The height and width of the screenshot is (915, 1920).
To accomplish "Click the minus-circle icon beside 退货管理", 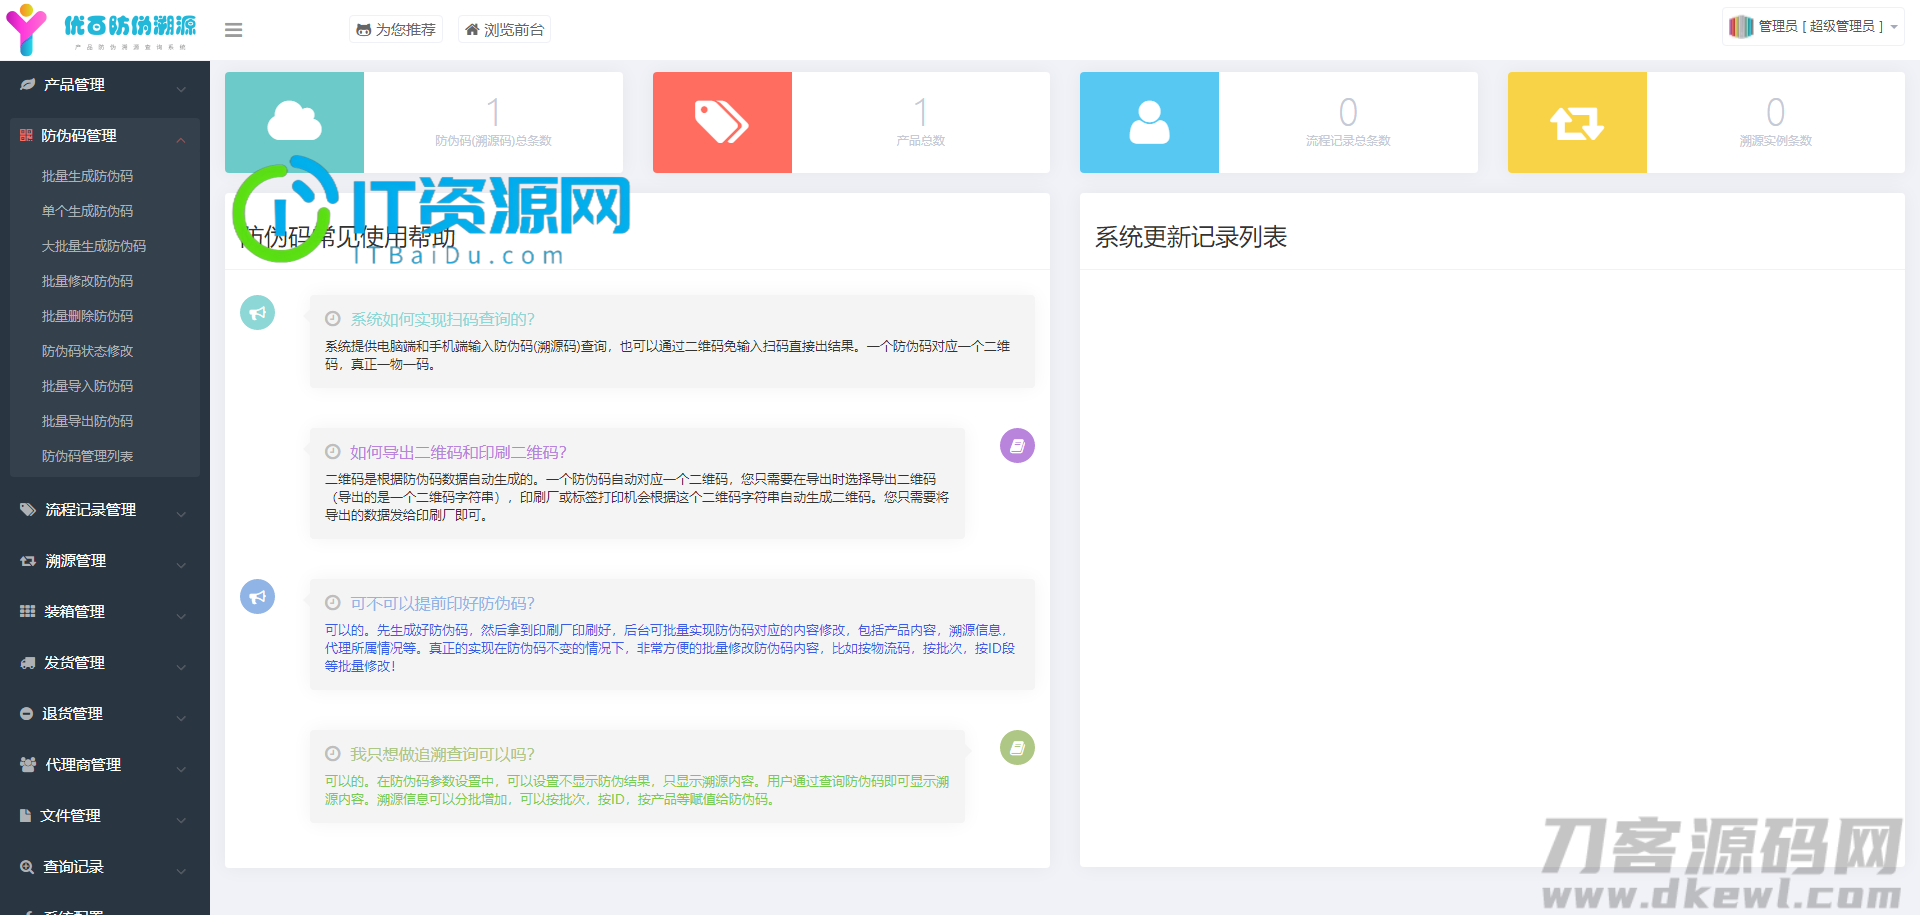I will coord(27,714).
